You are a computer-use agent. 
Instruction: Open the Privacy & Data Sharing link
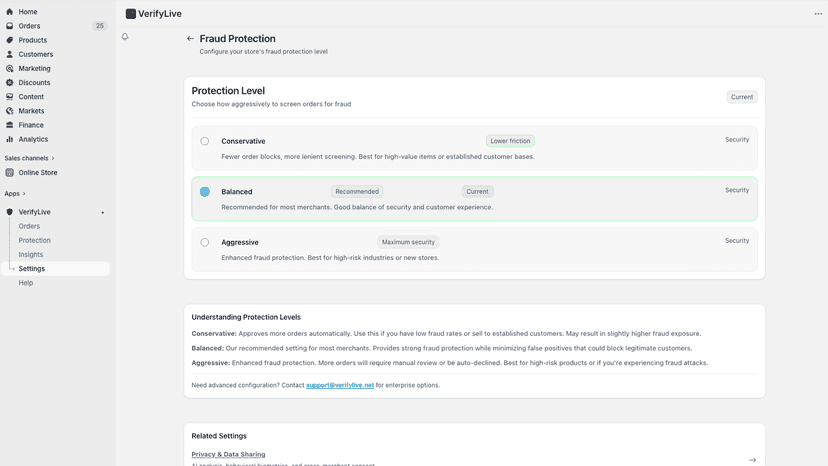(x=228, y=454)
